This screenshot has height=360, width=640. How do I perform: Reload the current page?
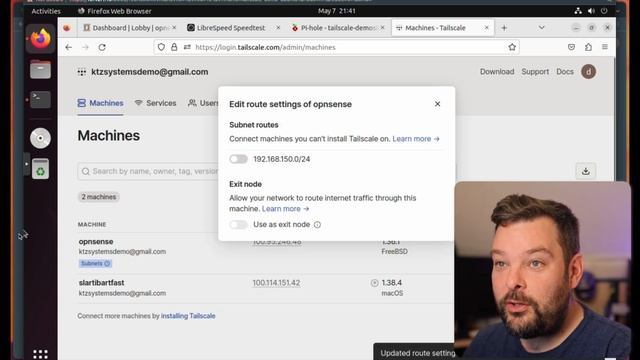click(102, 47)
